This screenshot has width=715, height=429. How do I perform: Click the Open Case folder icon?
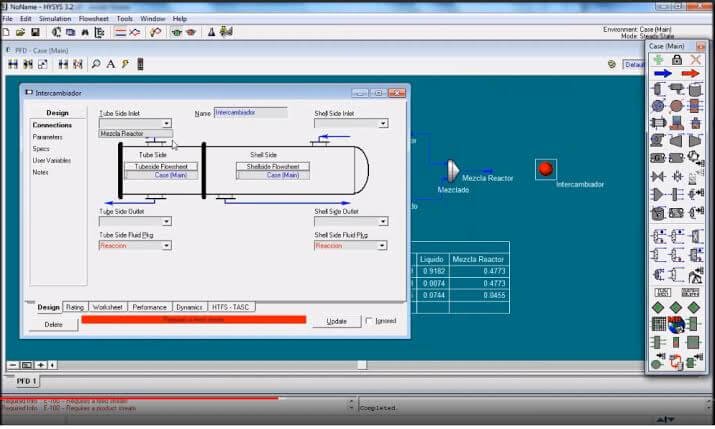pos(21,32)
